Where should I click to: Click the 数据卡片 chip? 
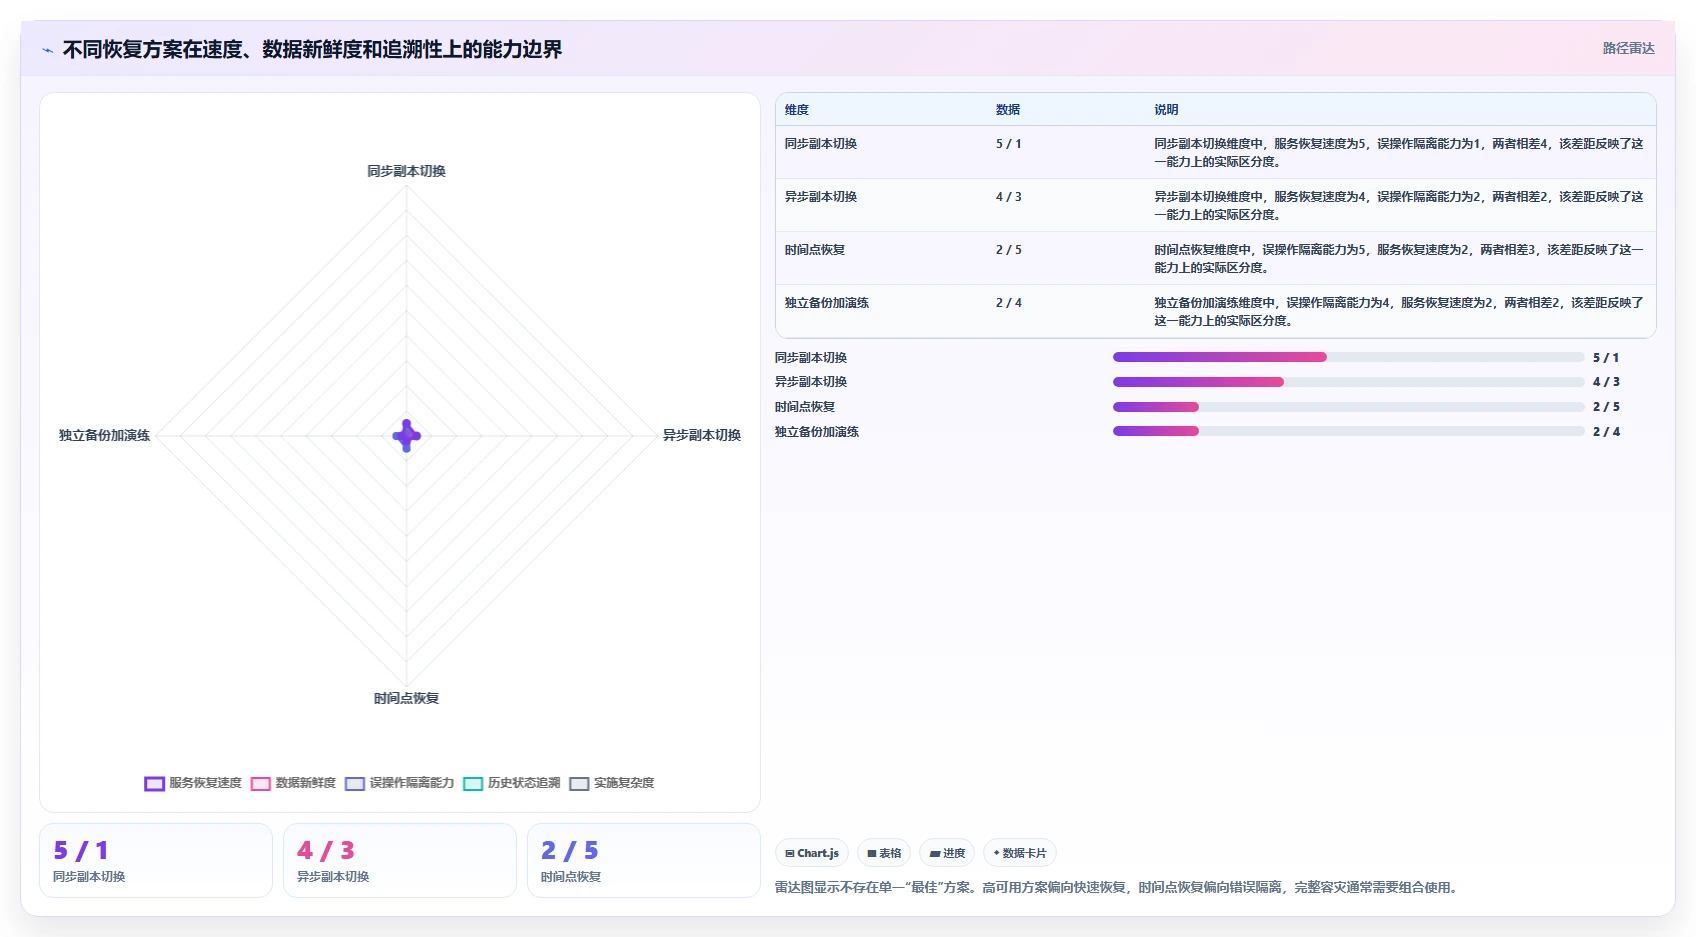pyautogui.click(x=1020, y=853)
